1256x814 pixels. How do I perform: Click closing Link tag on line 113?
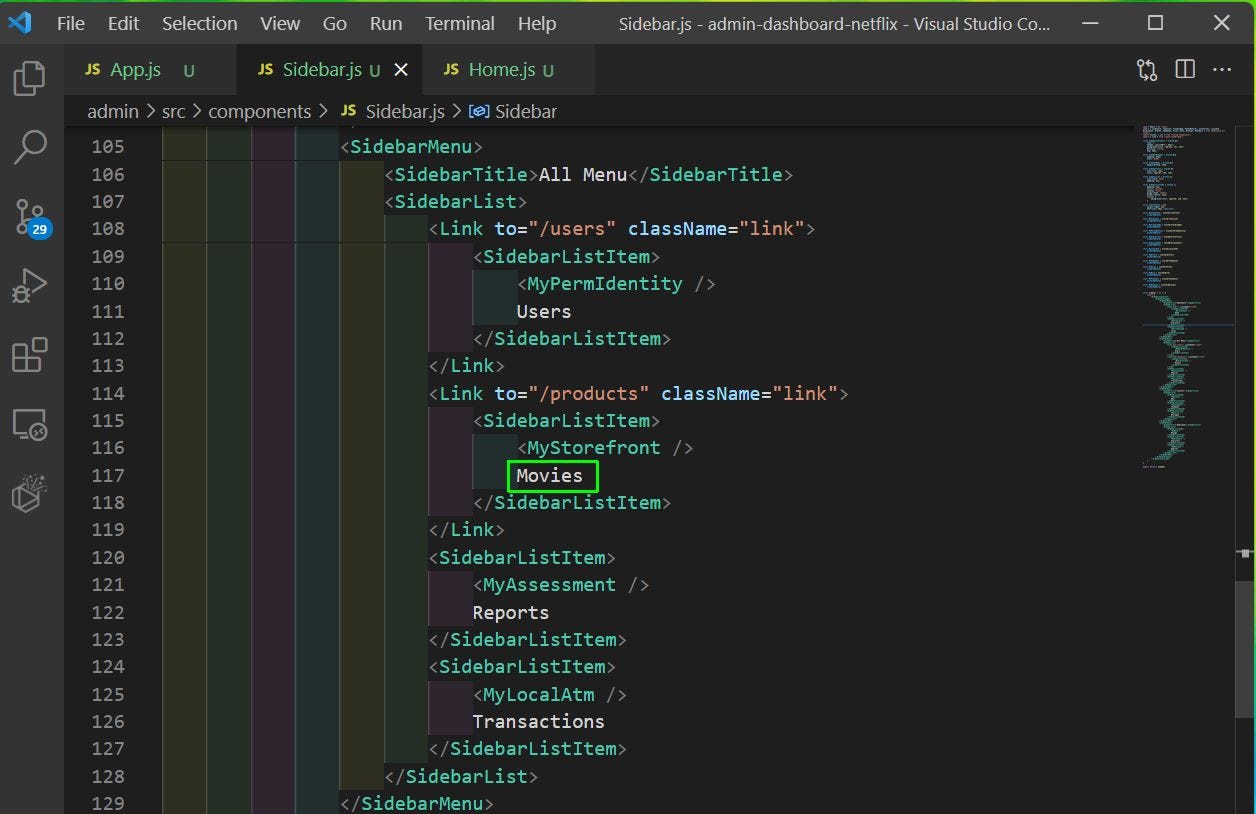467,366
